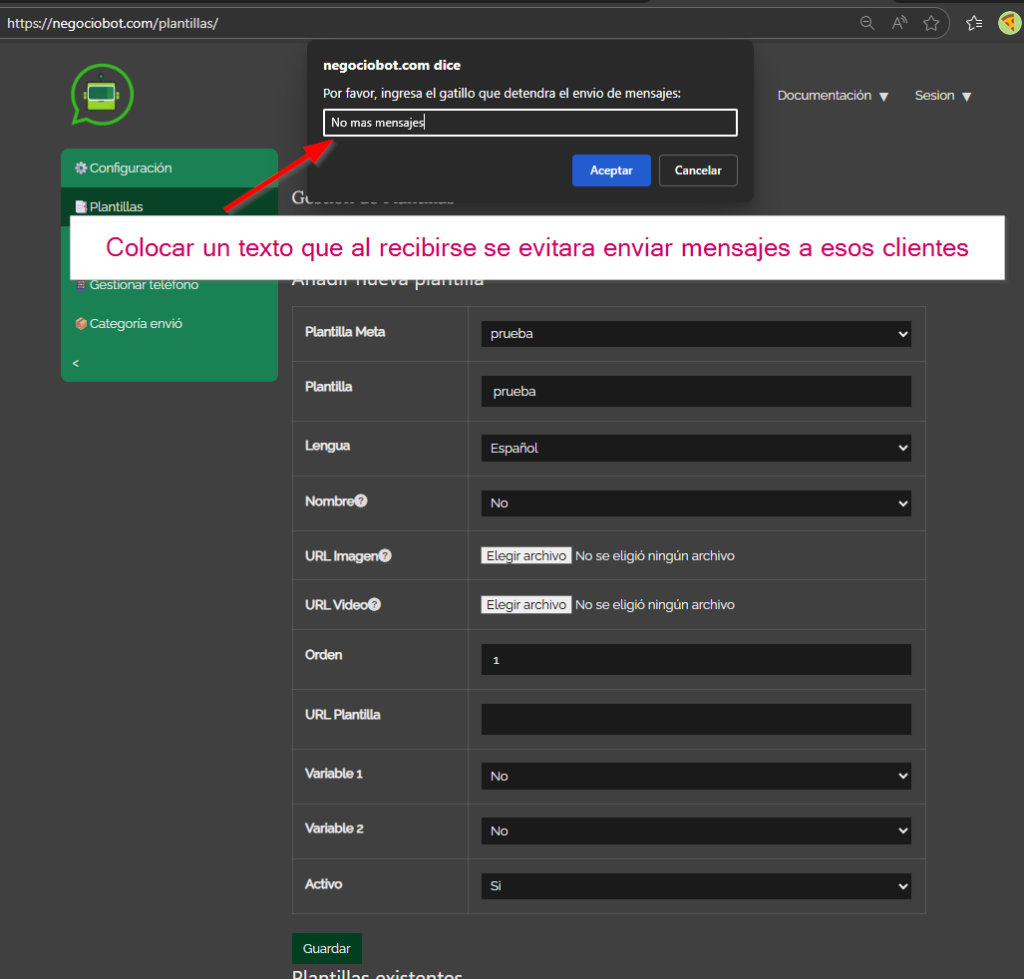Collapse the sidebar with the < arrow
This screenshot has width=1024, height=979.
76,363
